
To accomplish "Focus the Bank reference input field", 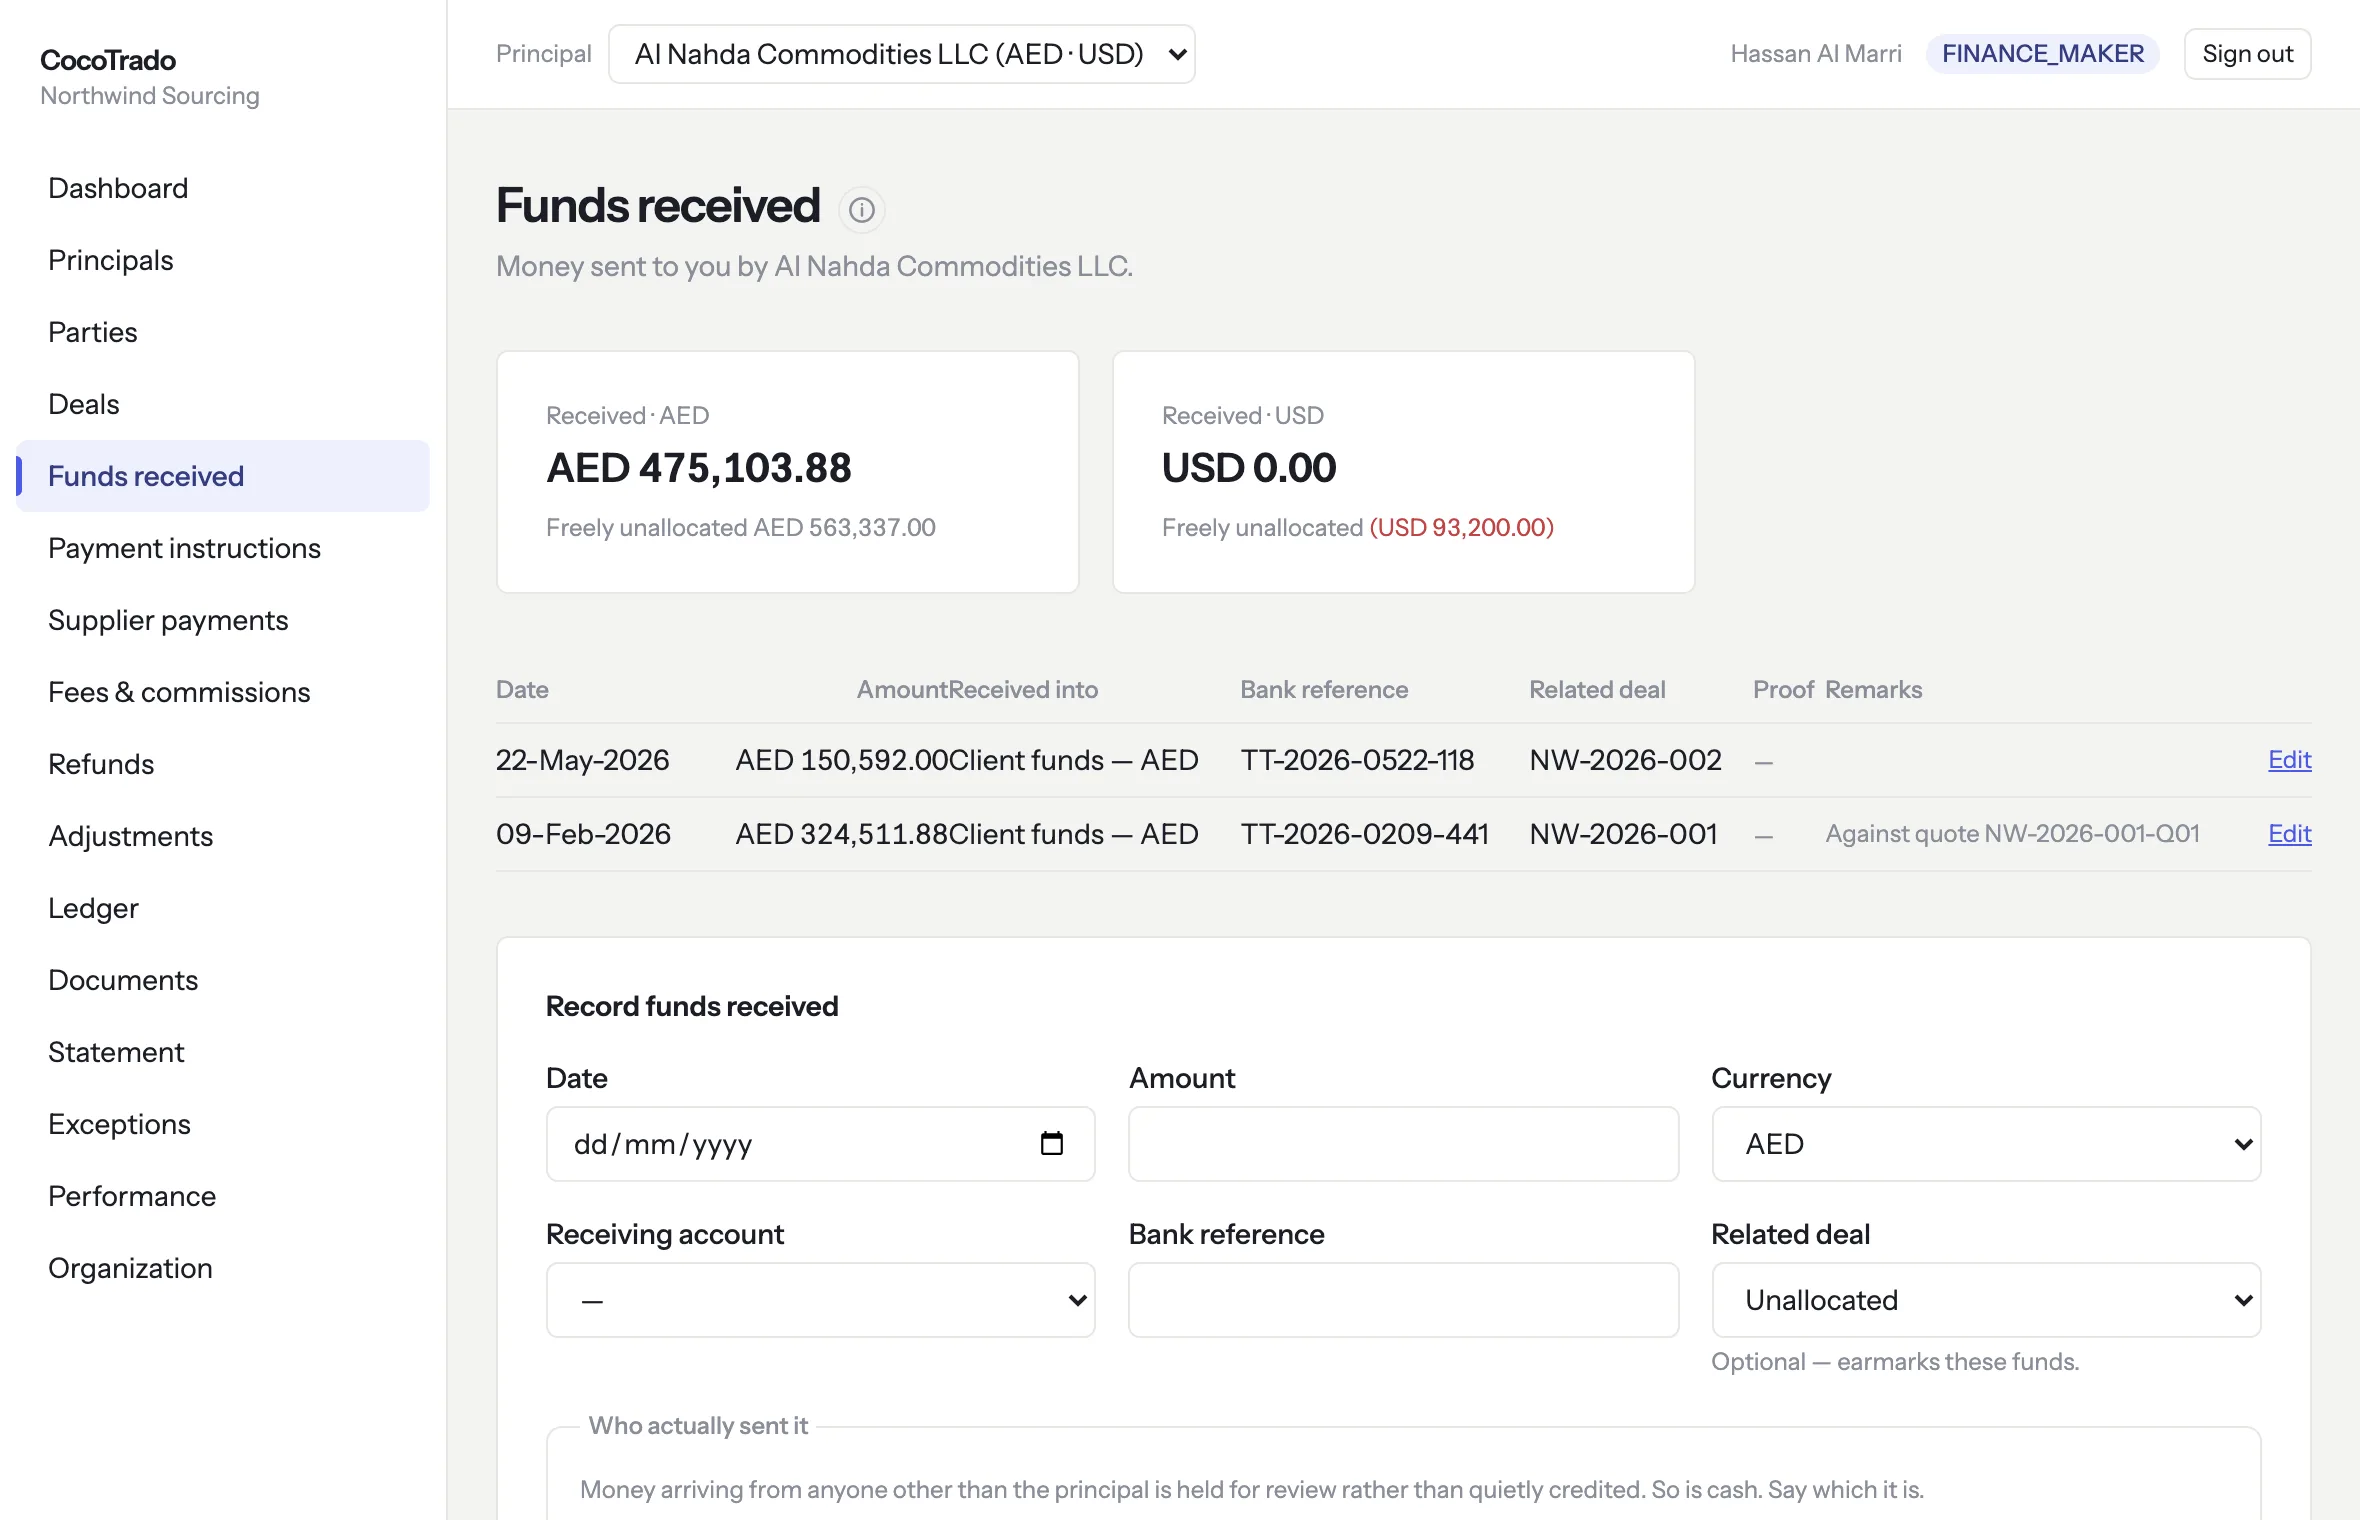I will pyautogui.click(x=1403, y=1299).
